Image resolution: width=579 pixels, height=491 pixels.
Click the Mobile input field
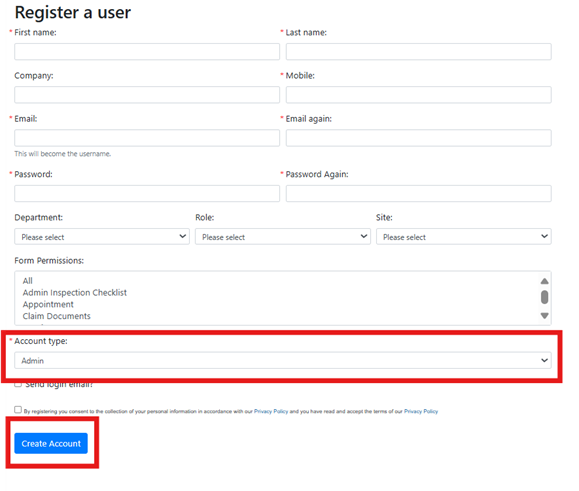click(418, 95)
